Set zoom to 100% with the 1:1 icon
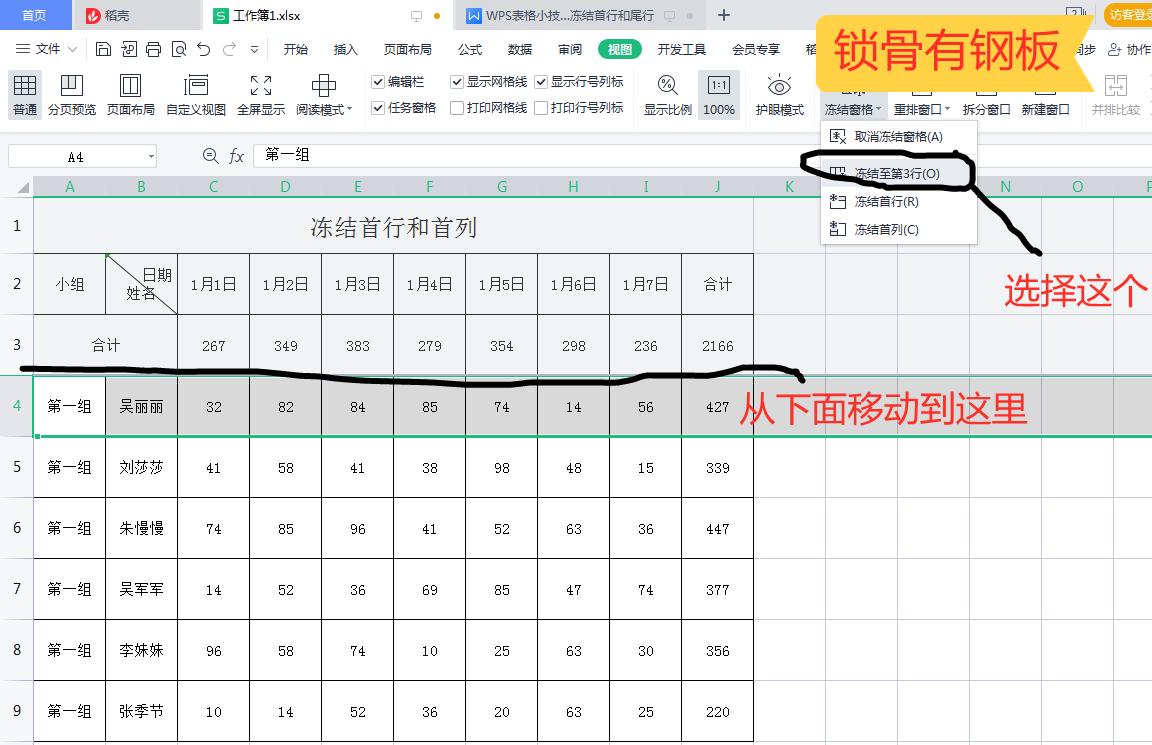This screenshot has height=745, width=1152. 718,95
